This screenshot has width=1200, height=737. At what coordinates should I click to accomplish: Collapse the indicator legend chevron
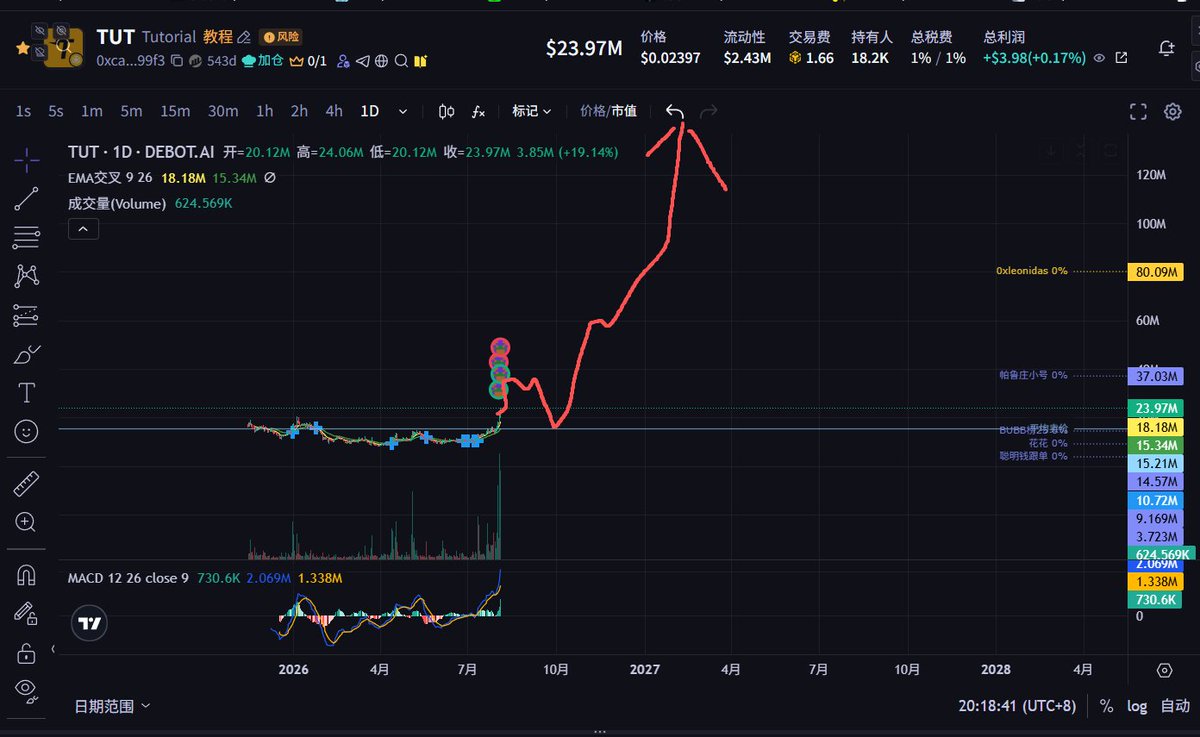83,229
